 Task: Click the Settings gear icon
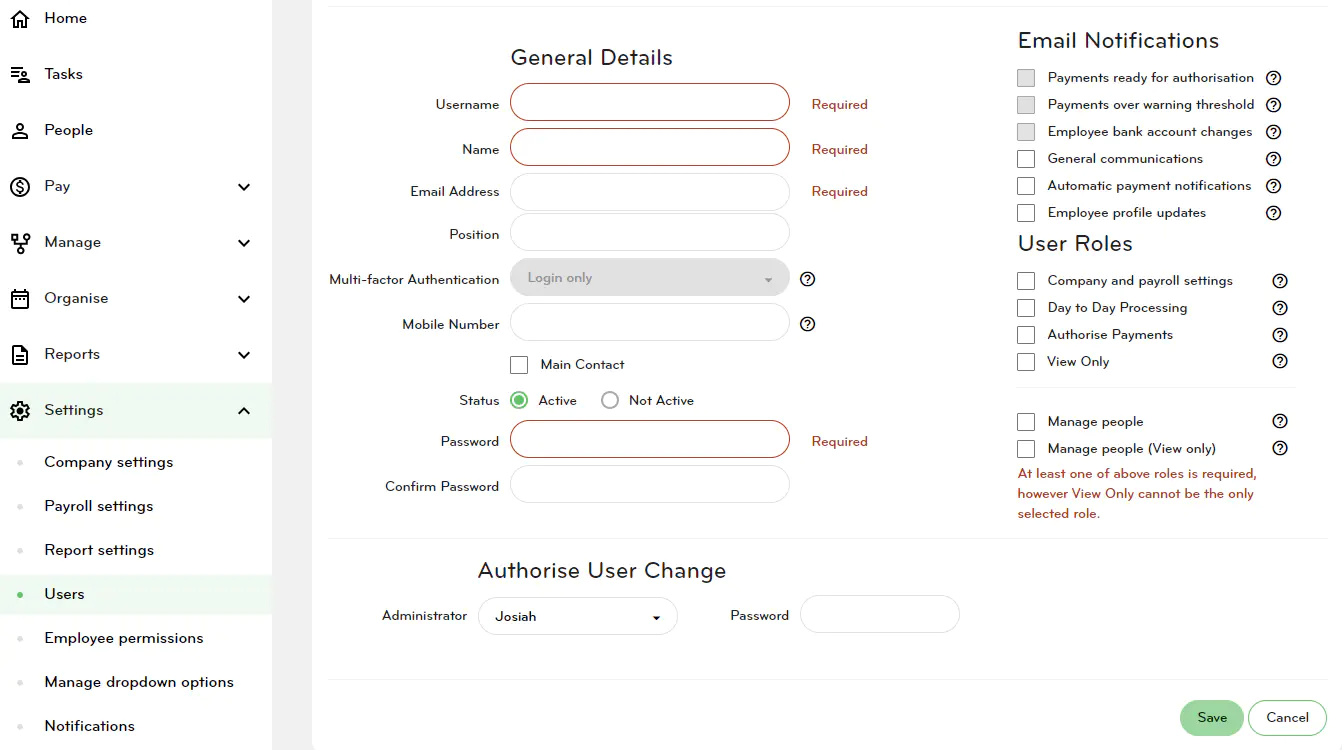pos(20,410)
